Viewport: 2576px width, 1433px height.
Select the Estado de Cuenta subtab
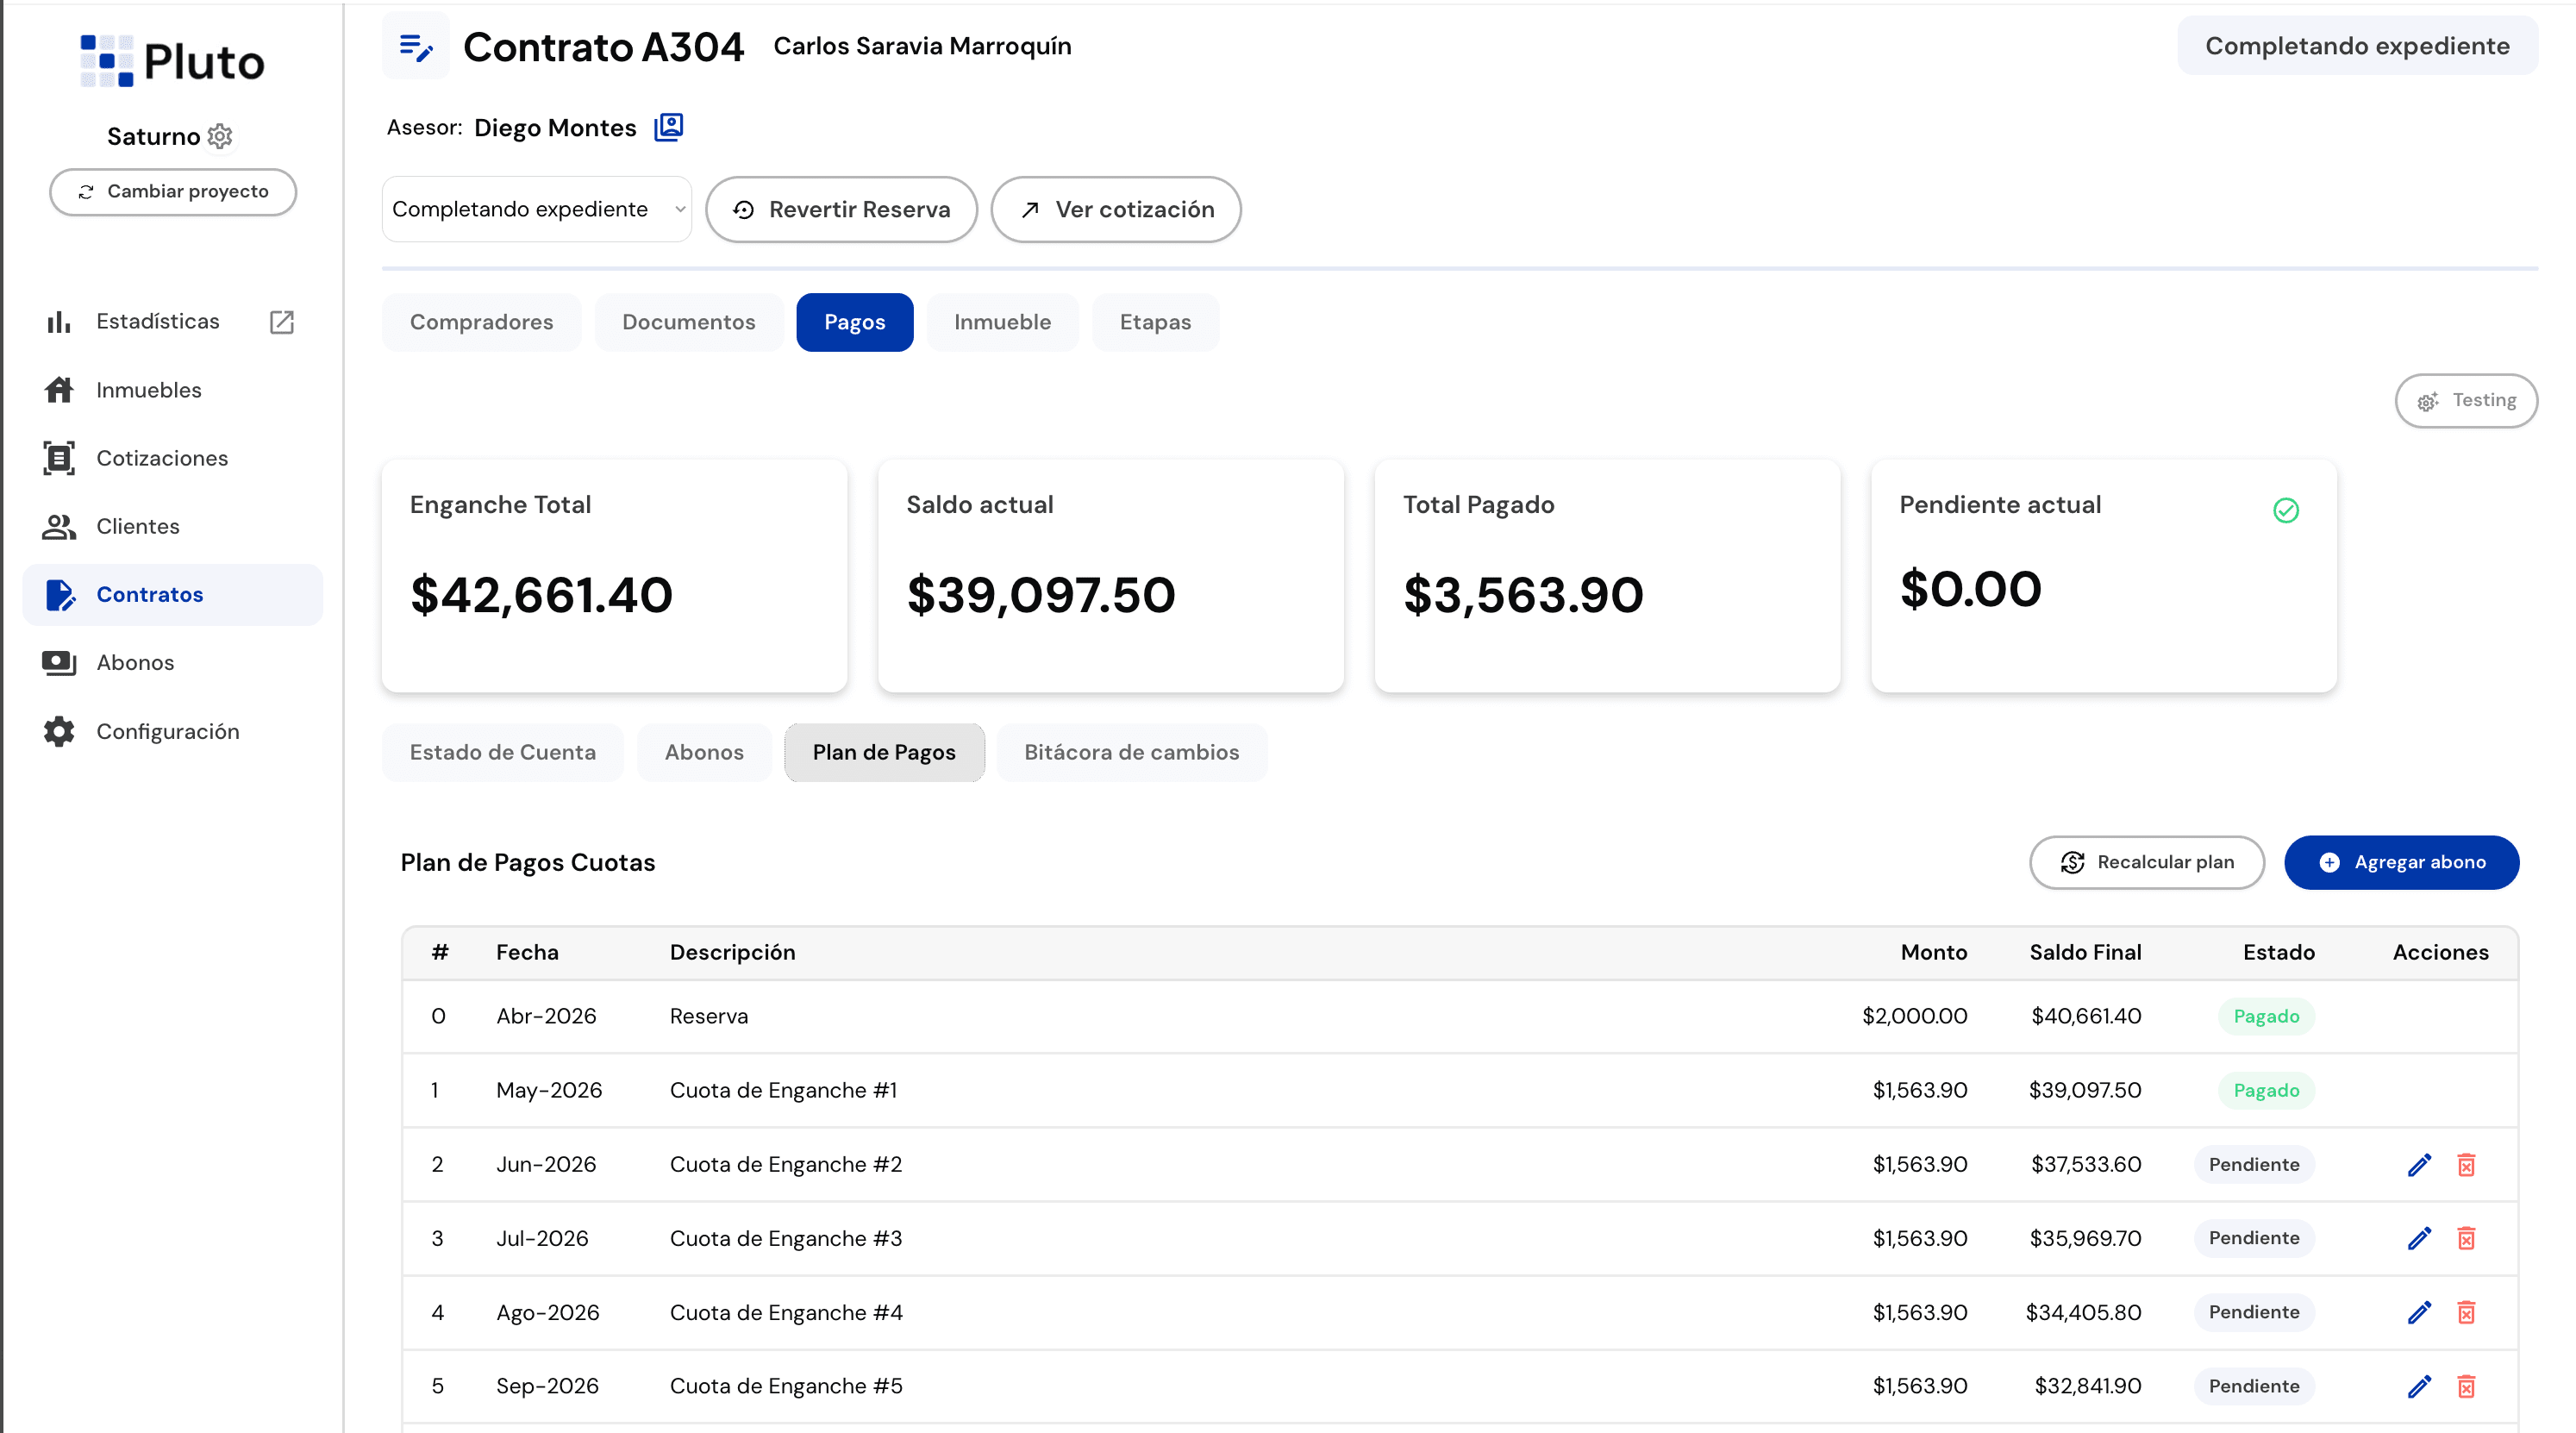(503, 752)
